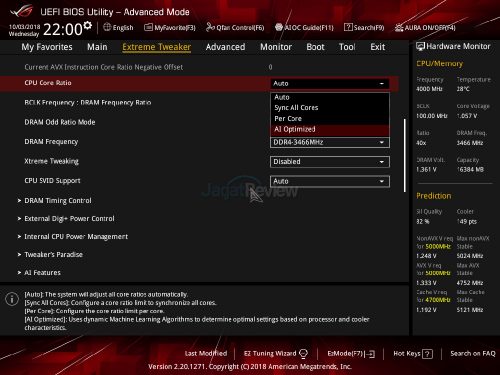500x375 pixels.
Task: Click the 4000 MHz frequency value
Action: [x=429, y=89]
